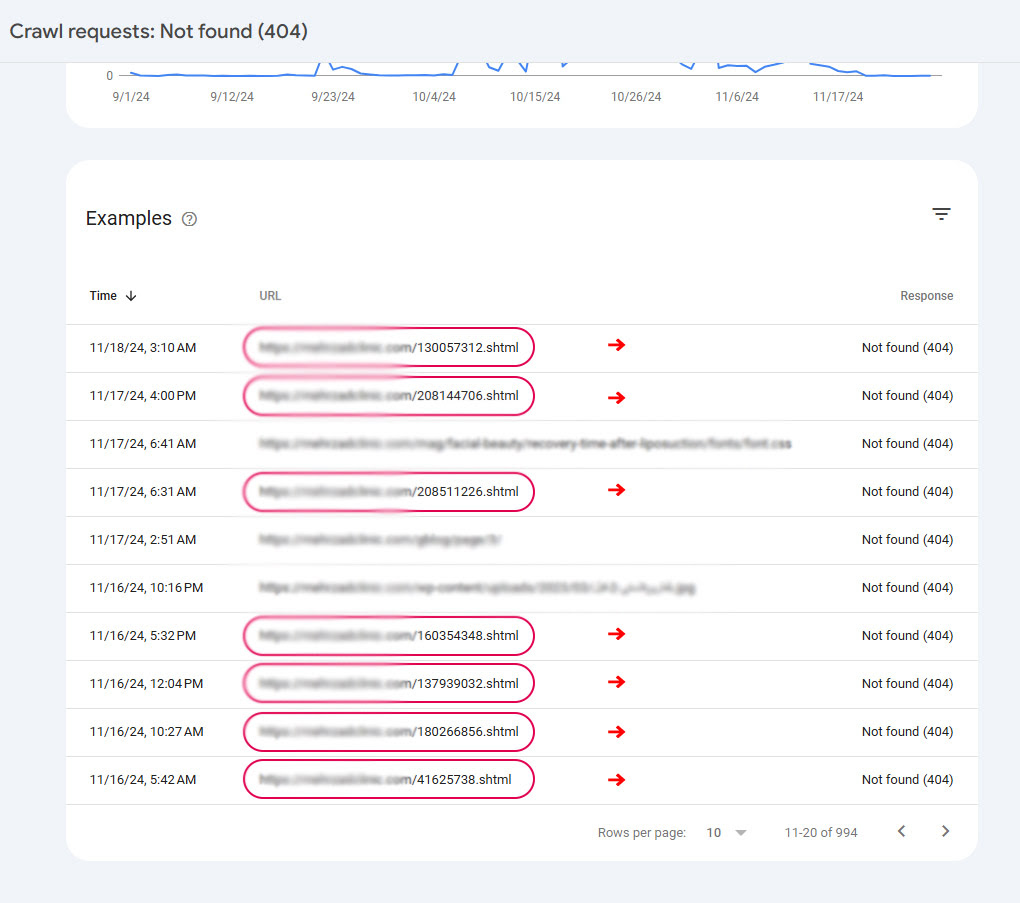
Task: Click the Time column header
Action: (103, 296)
